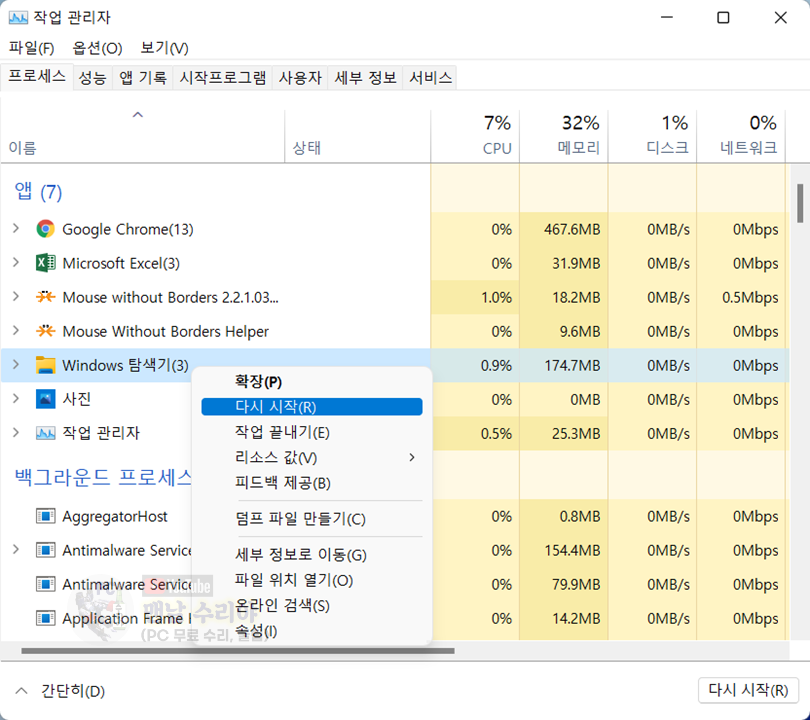
Task: Switch to the 시작프로그램 tab
Action: pos(223,77)
